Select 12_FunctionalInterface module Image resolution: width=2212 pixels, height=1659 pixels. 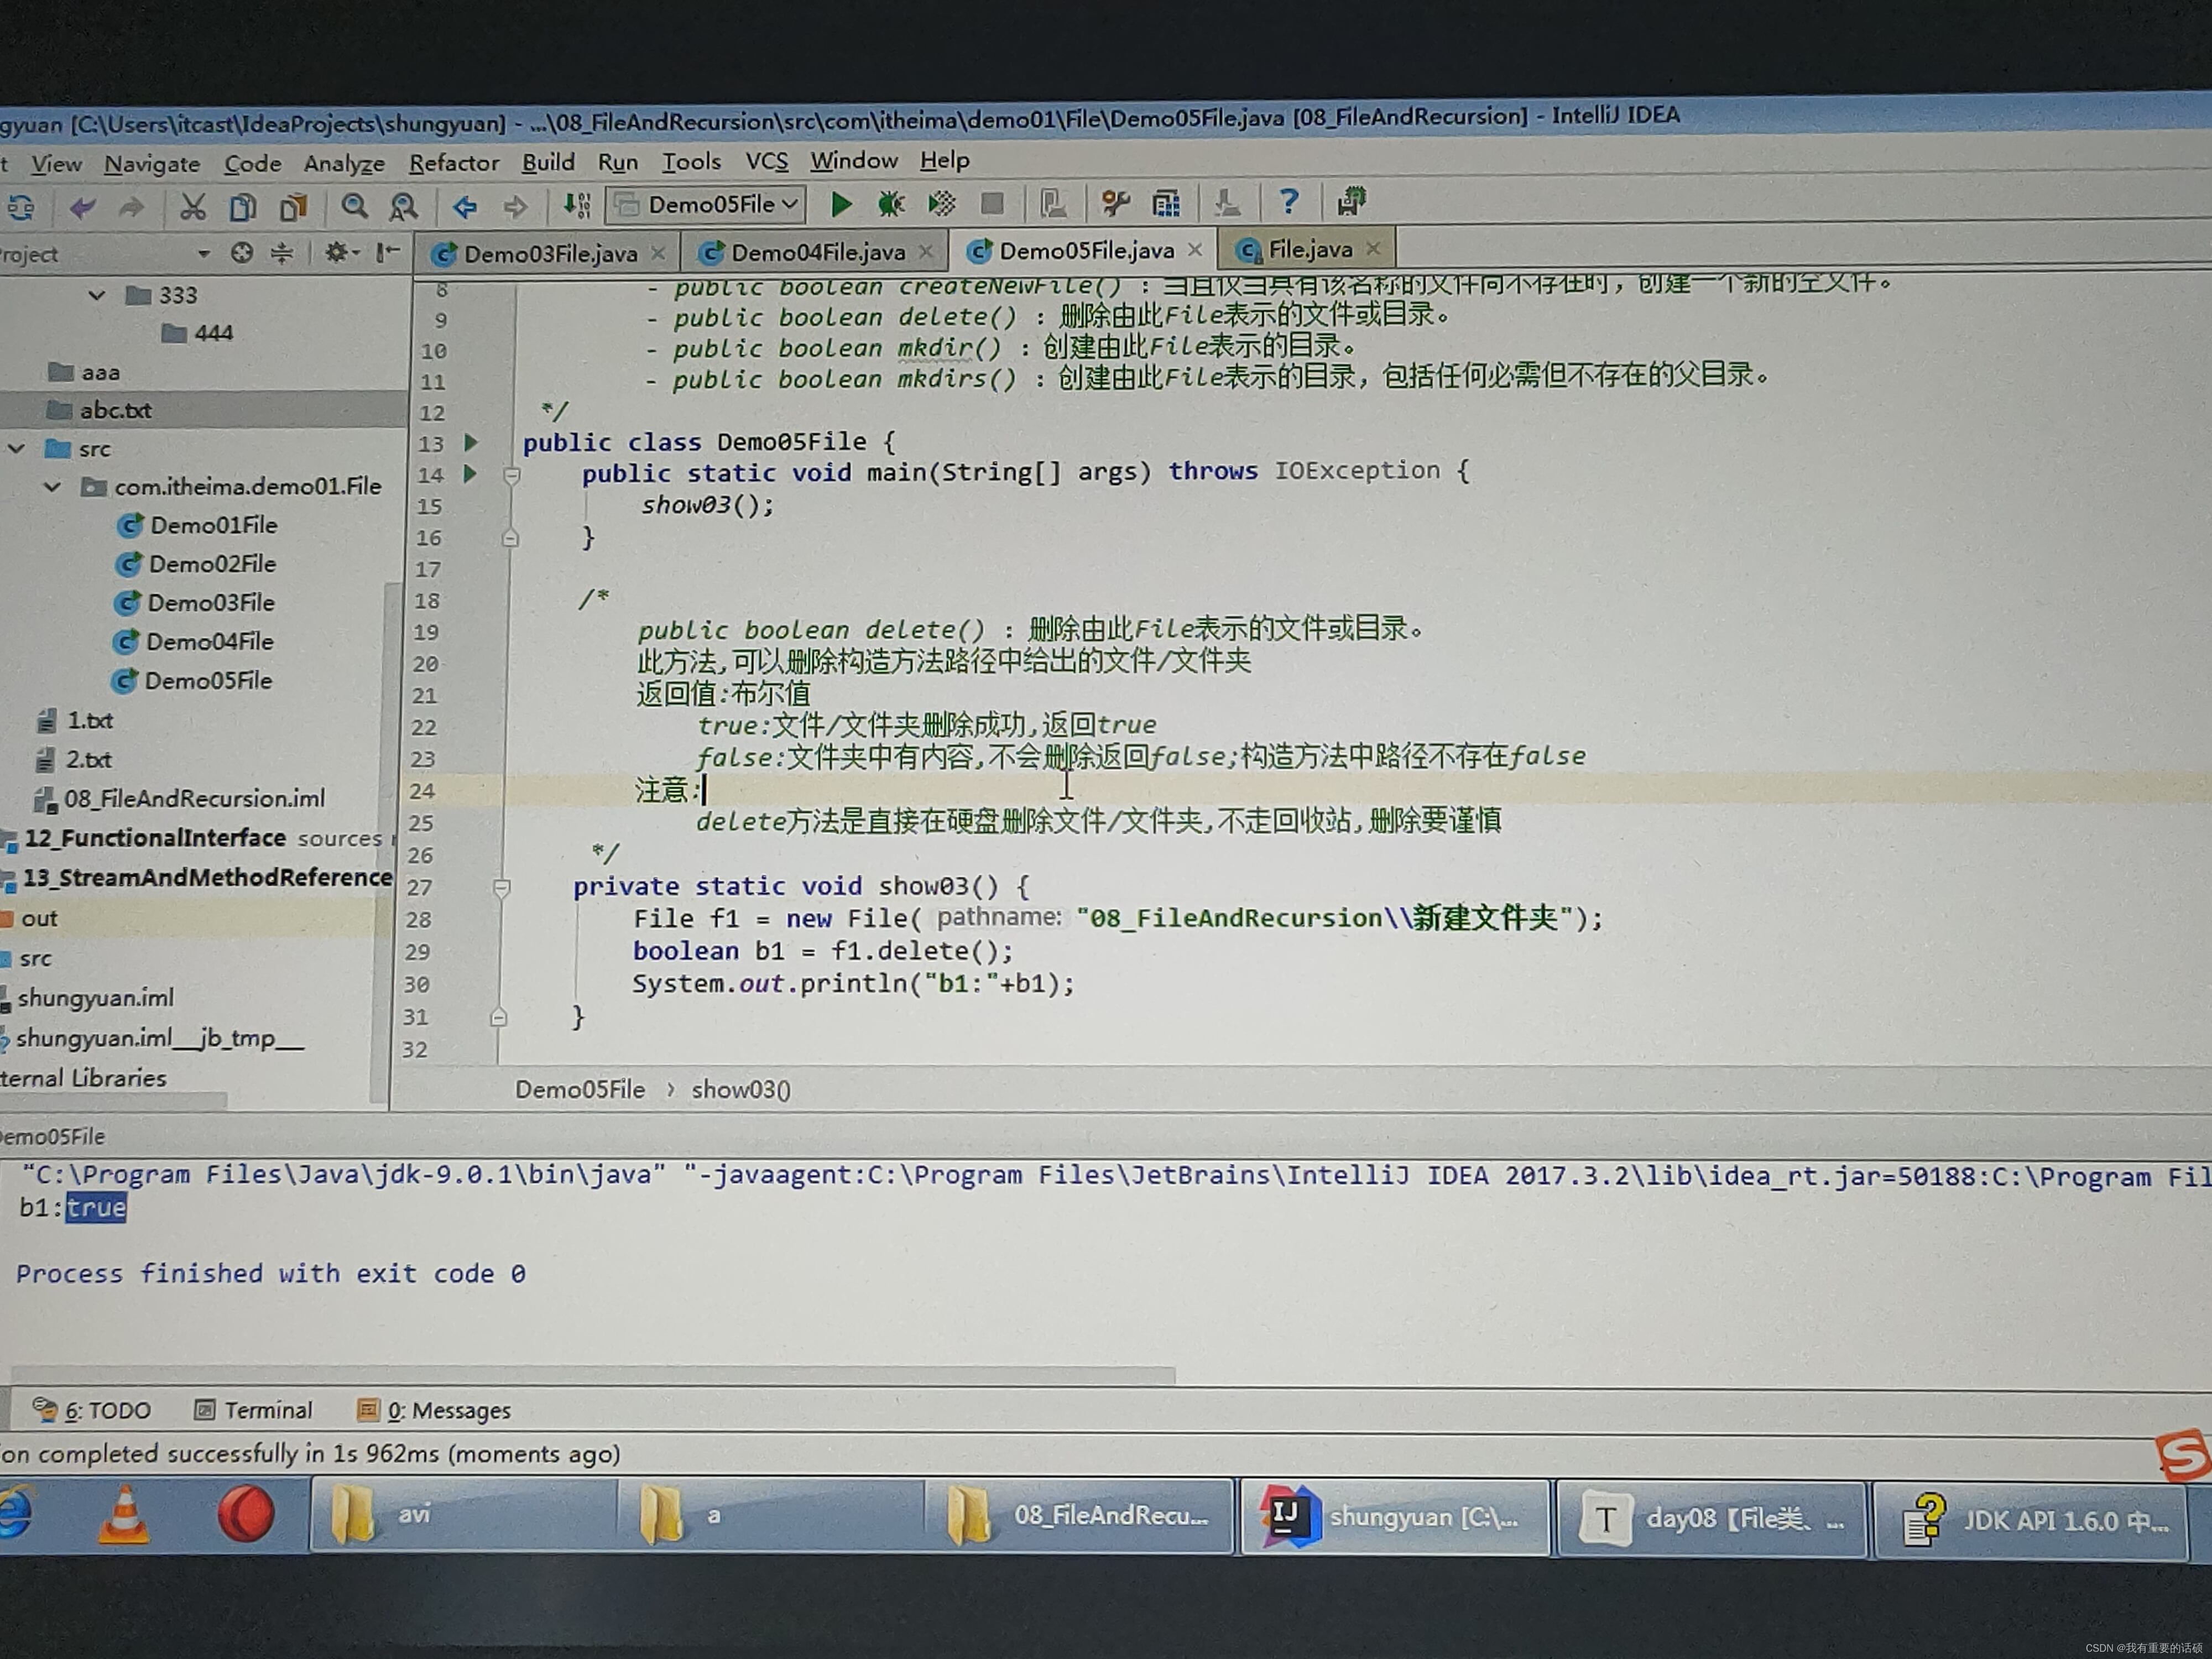coord(155,838)
